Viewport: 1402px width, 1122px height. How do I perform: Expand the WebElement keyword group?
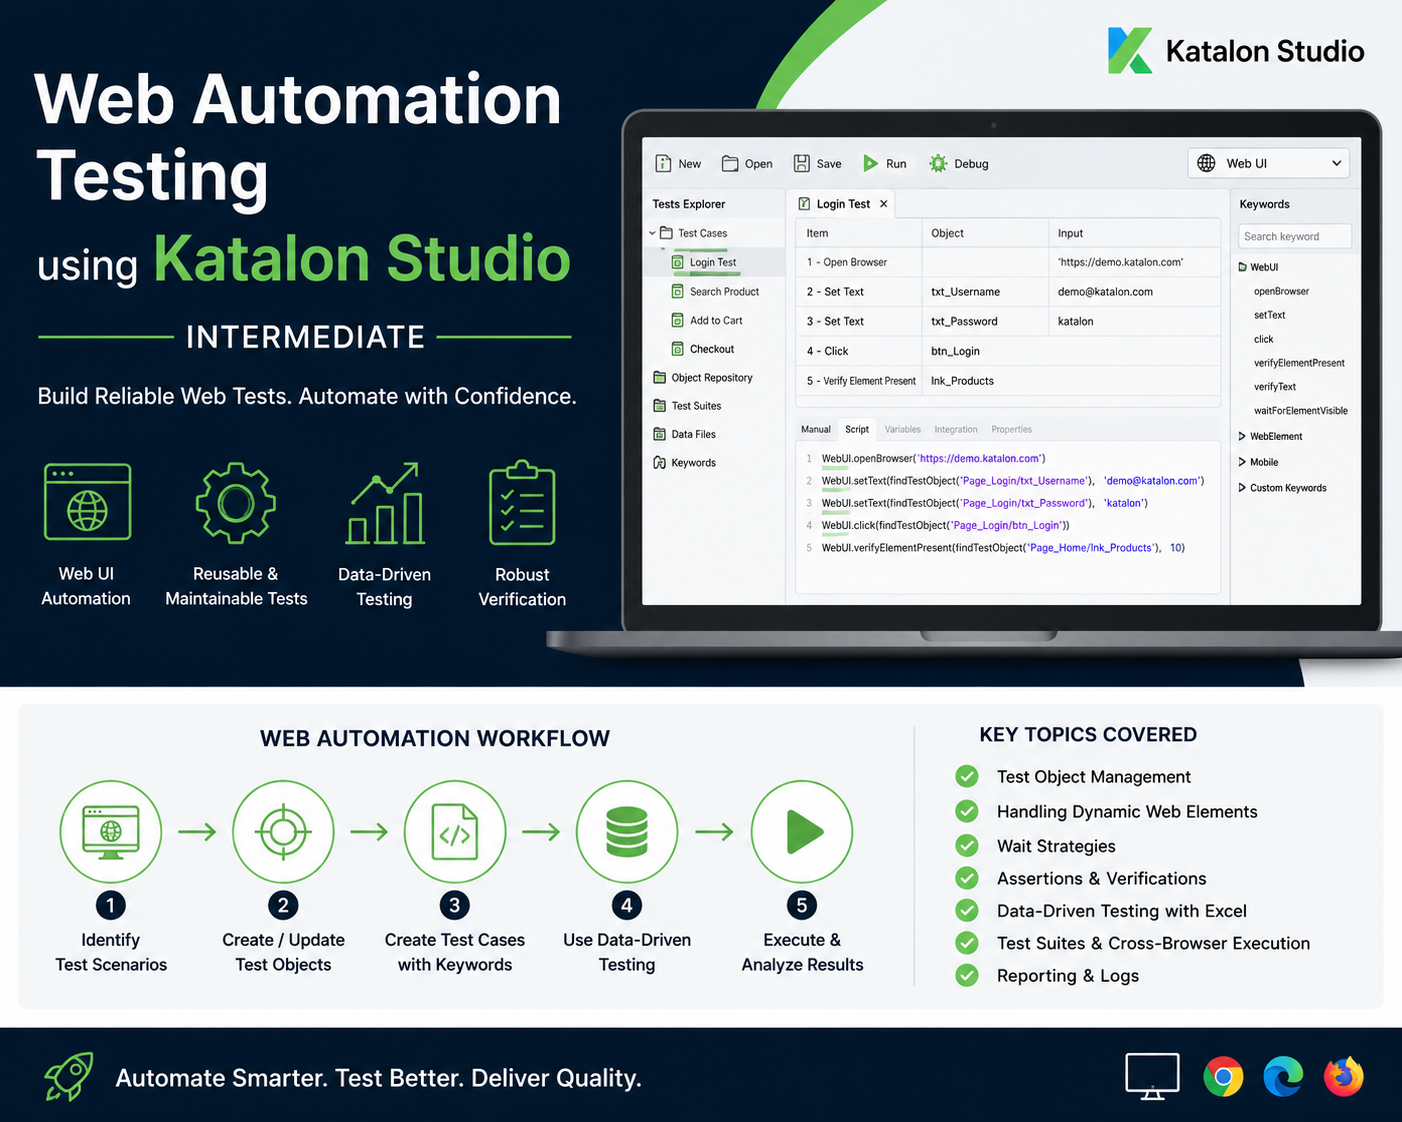pyautogui.click(x=1242, y=436)
